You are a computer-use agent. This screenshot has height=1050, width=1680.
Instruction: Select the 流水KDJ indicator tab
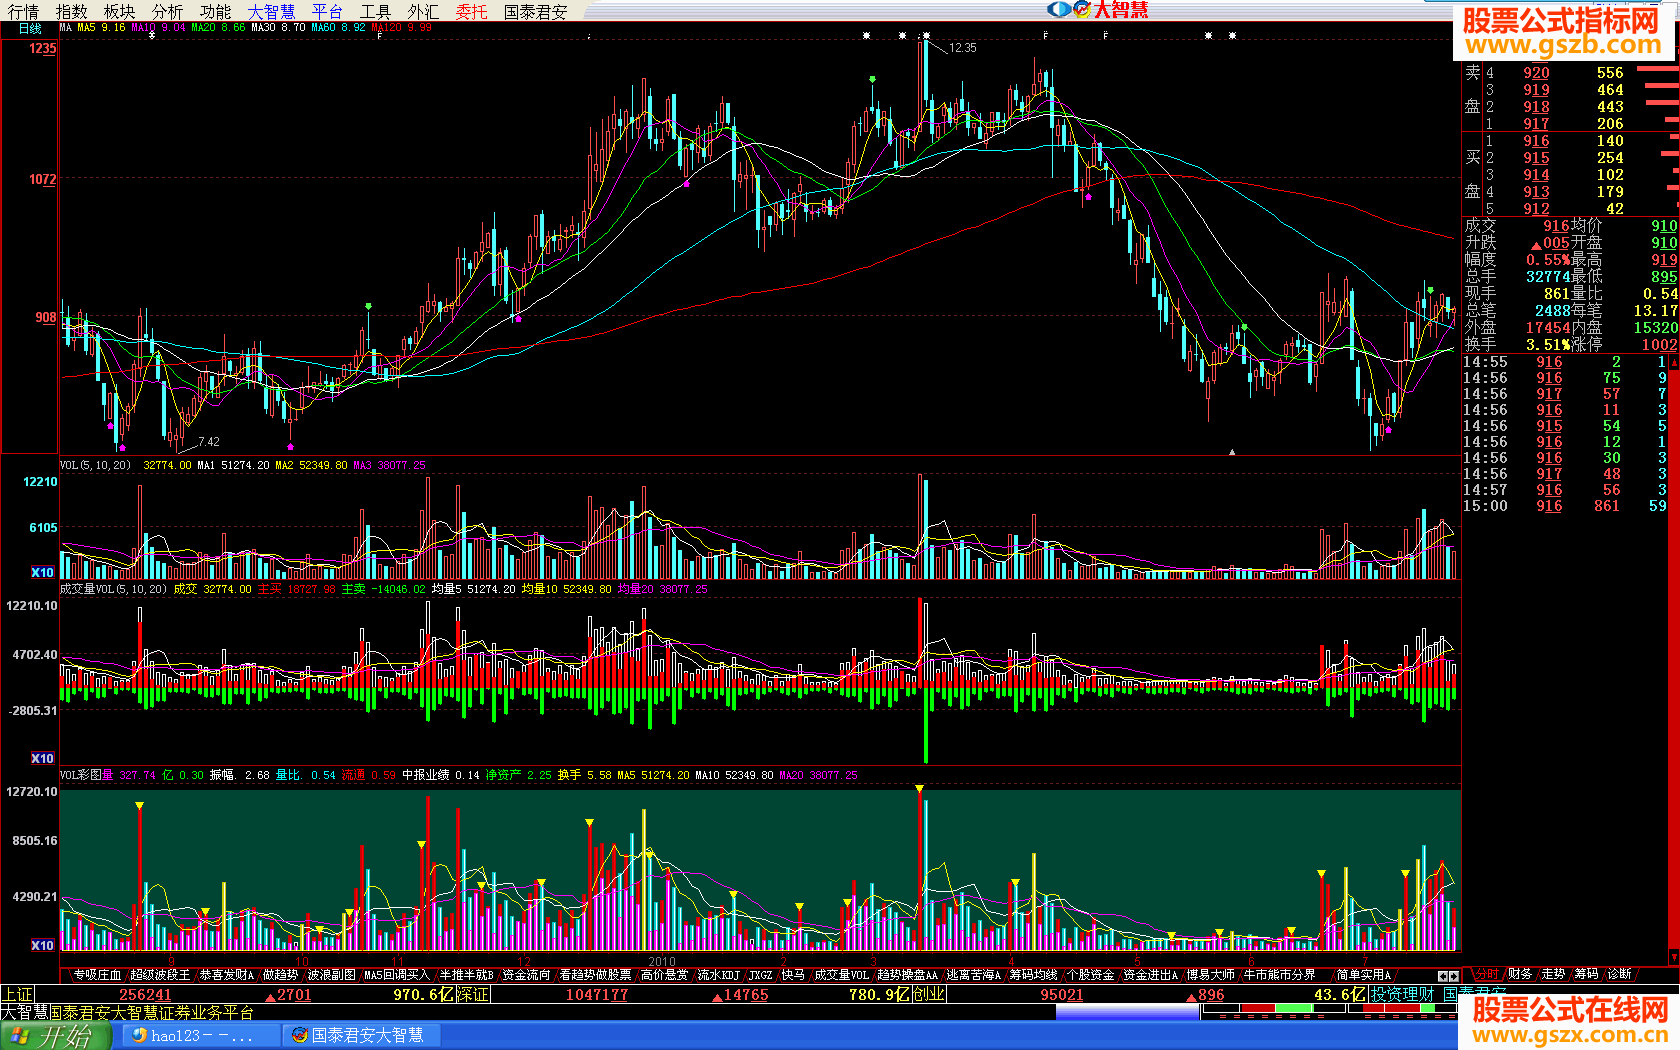click(719, 974)
